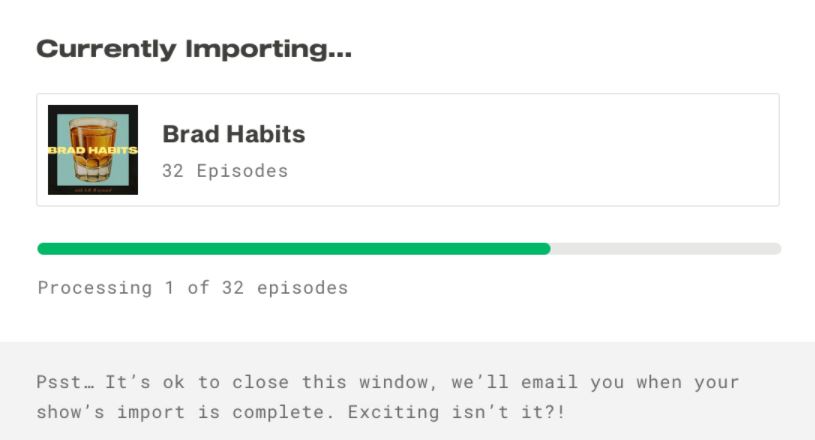
Task: Click the yellow BRAD HABITS text on cover
Action: 92,151
